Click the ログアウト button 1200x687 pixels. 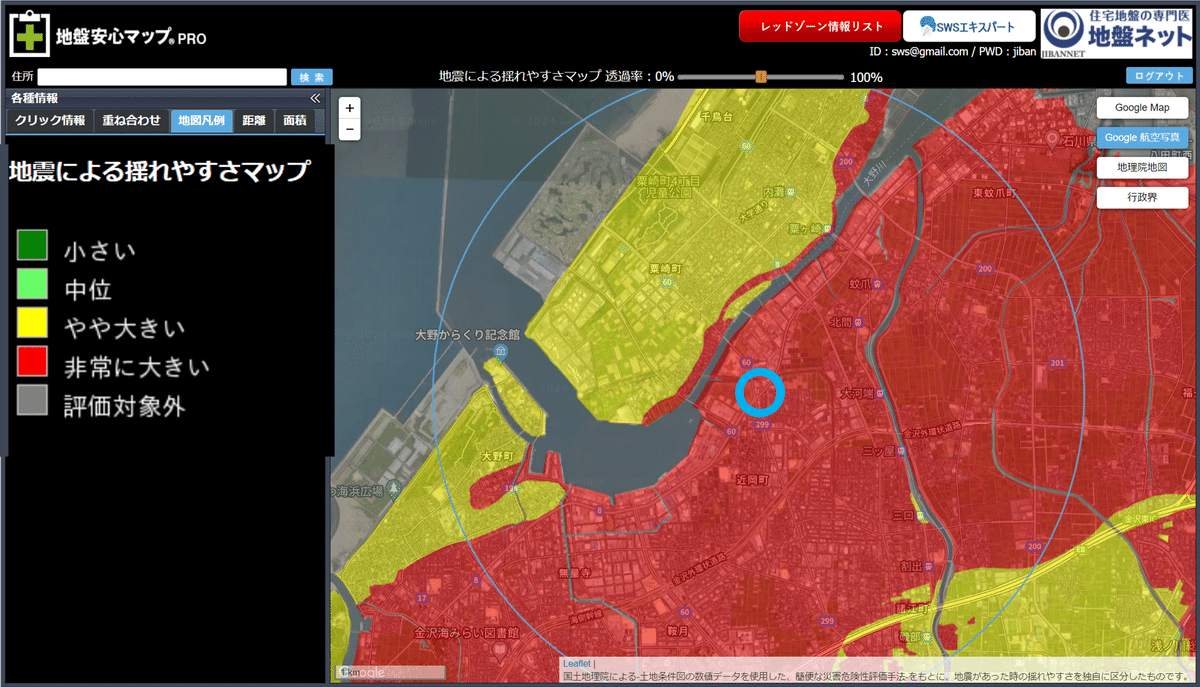1161,75
